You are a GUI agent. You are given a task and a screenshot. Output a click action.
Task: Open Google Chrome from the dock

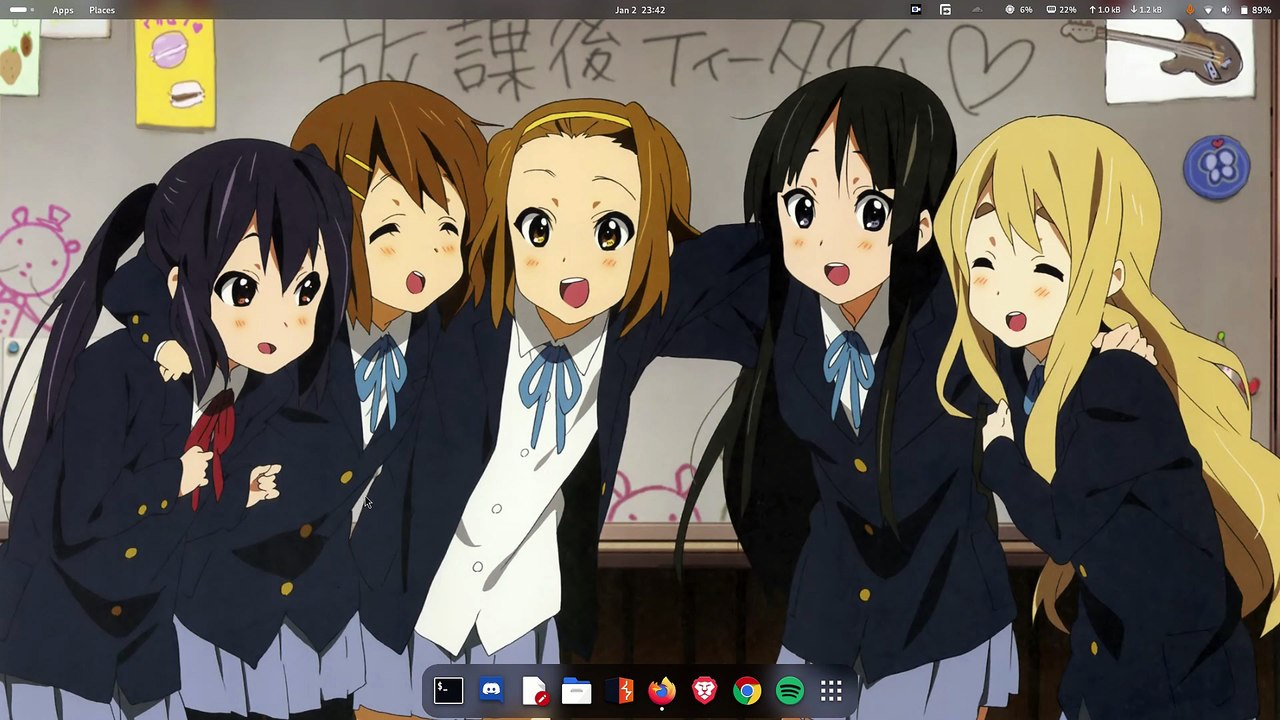tap(747, 690)
